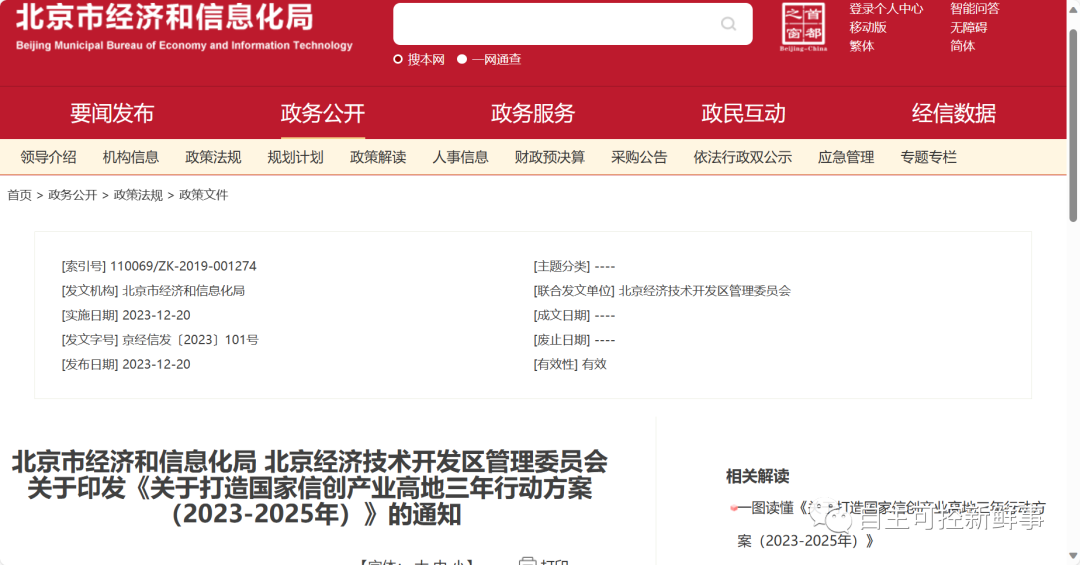The image size is (1080, 565).
Task: Open 登录个人中心 link
Action: [x=886, y=9]
